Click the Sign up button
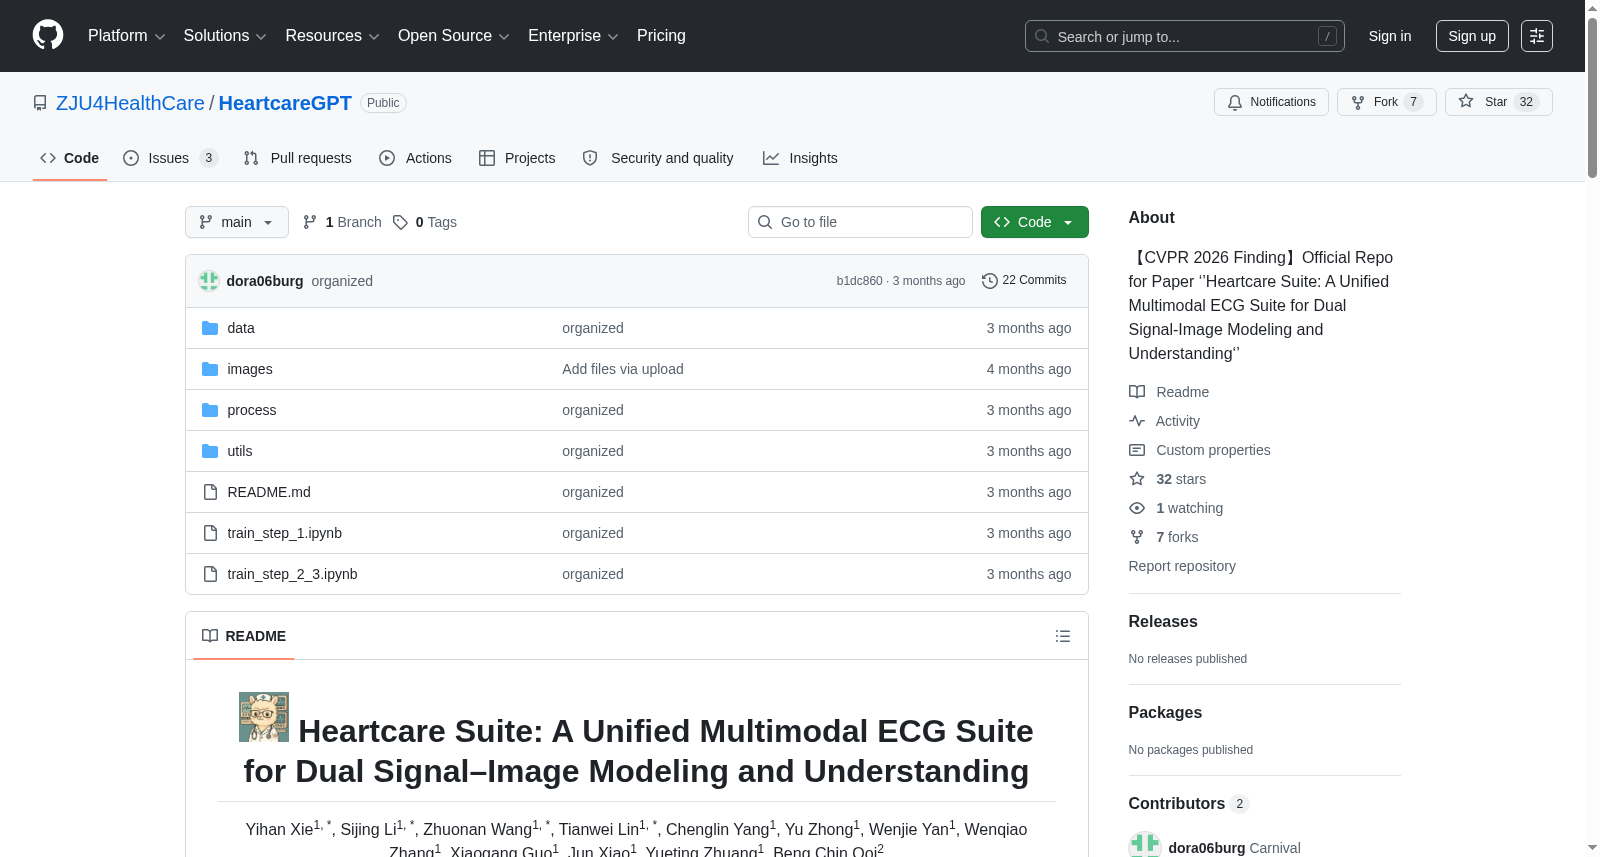The height and width of the screenshot is (857, 1600). pyautogui.click(x=1472, y=36)
